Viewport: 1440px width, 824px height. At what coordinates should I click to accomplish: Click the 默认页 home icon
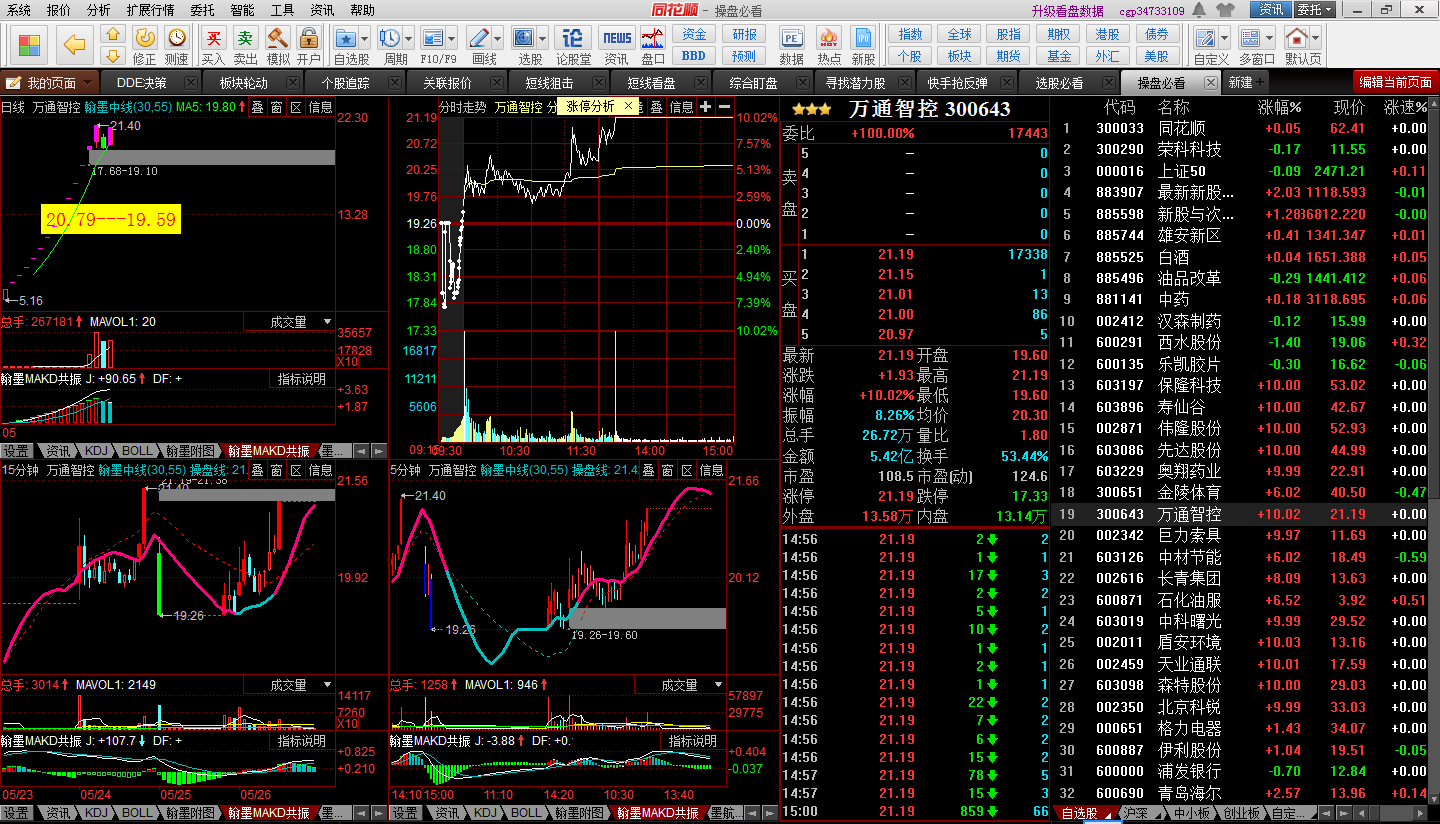tap(1296, 38)
